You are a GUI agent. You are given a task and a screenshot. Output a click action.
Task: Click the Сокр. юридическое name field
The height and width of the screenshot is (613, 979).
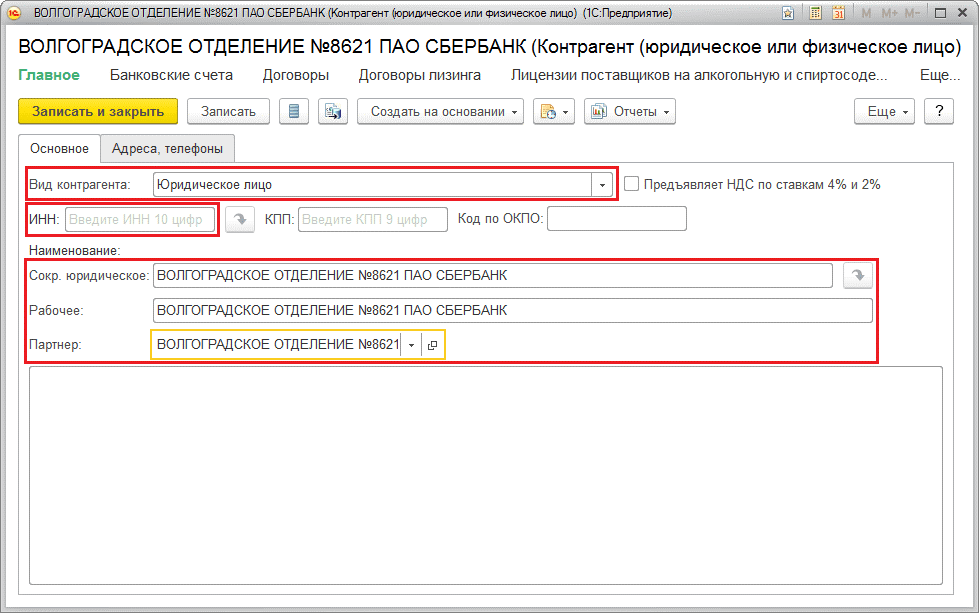(x=493, y=275)
